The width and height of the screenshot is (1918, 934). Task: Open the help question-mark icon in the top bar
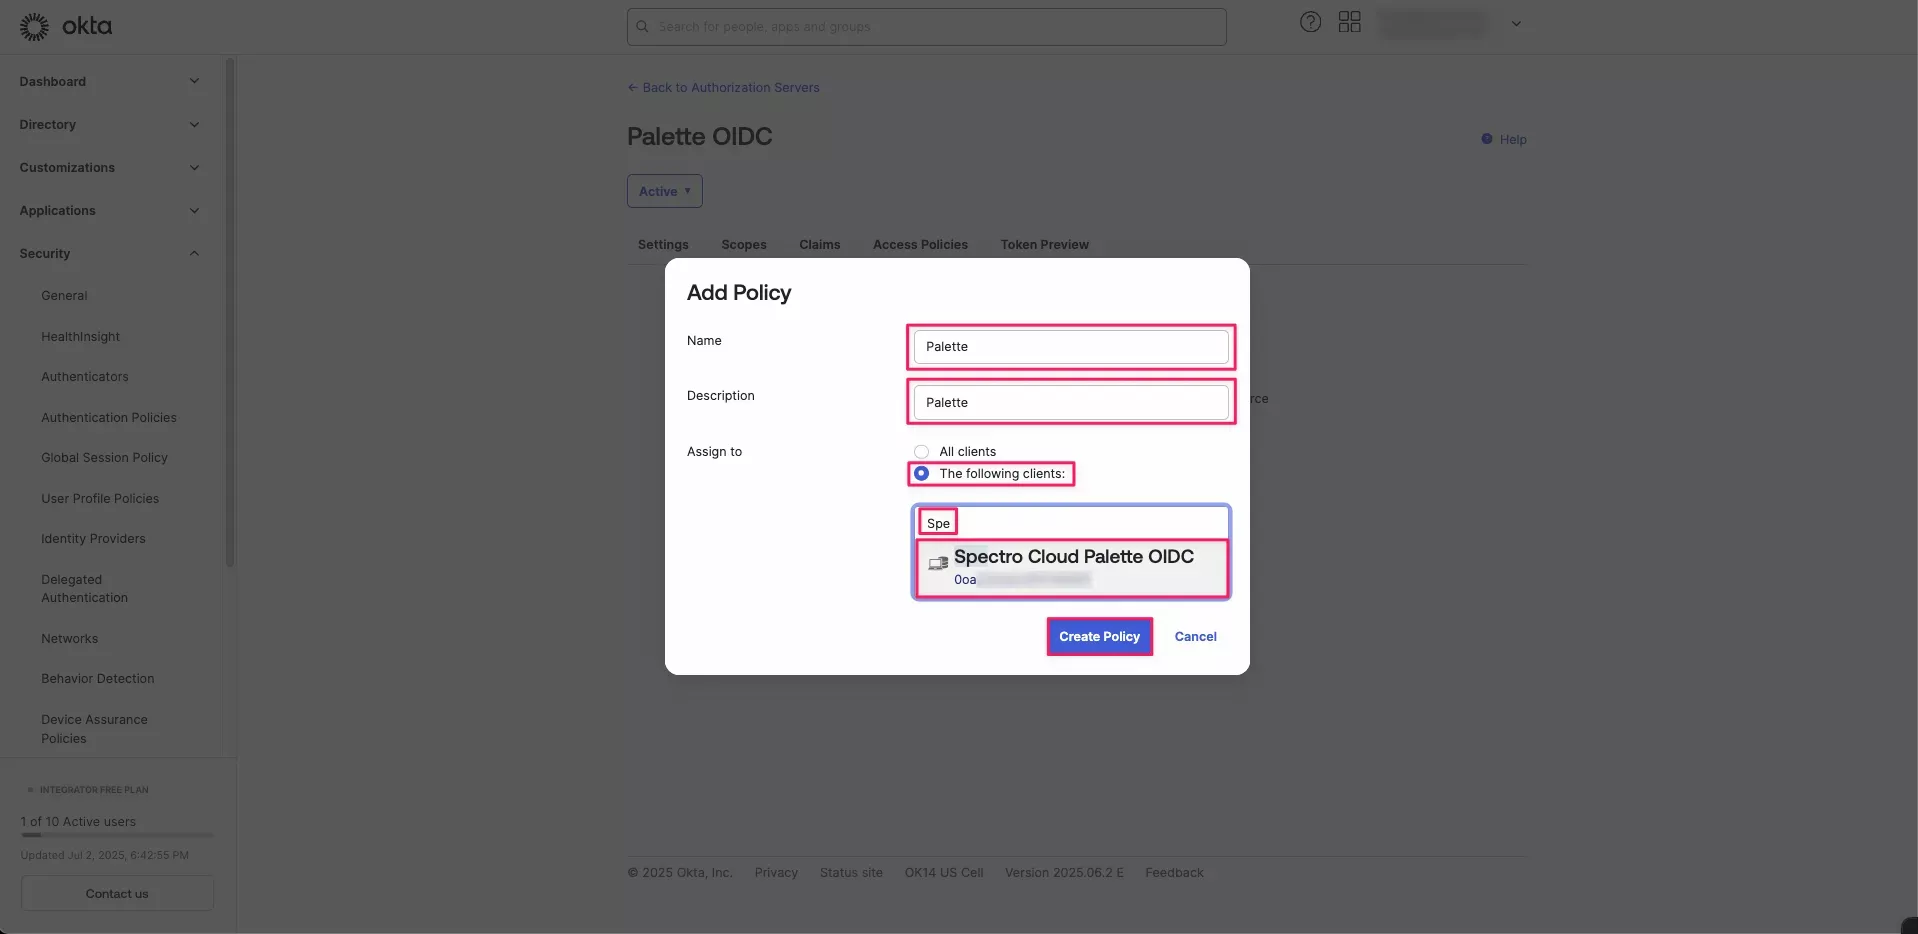point(1310,22)
